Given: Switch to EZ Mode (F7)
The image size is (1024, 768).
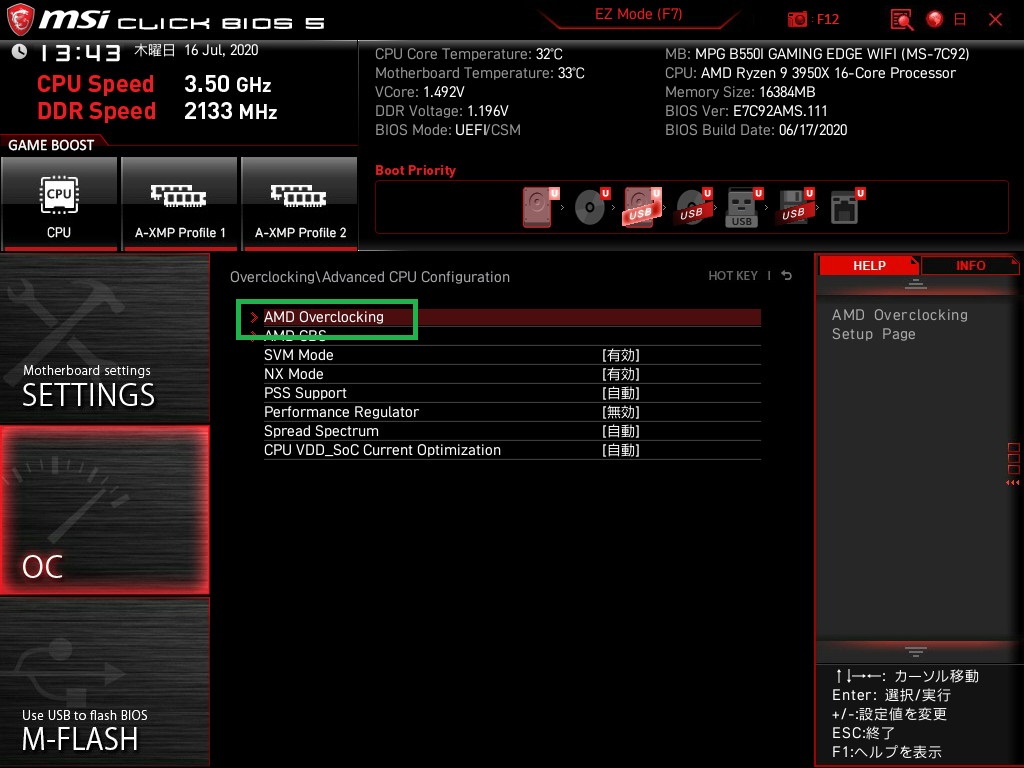Looking at the screenshot, I should (x=638, y=14).
